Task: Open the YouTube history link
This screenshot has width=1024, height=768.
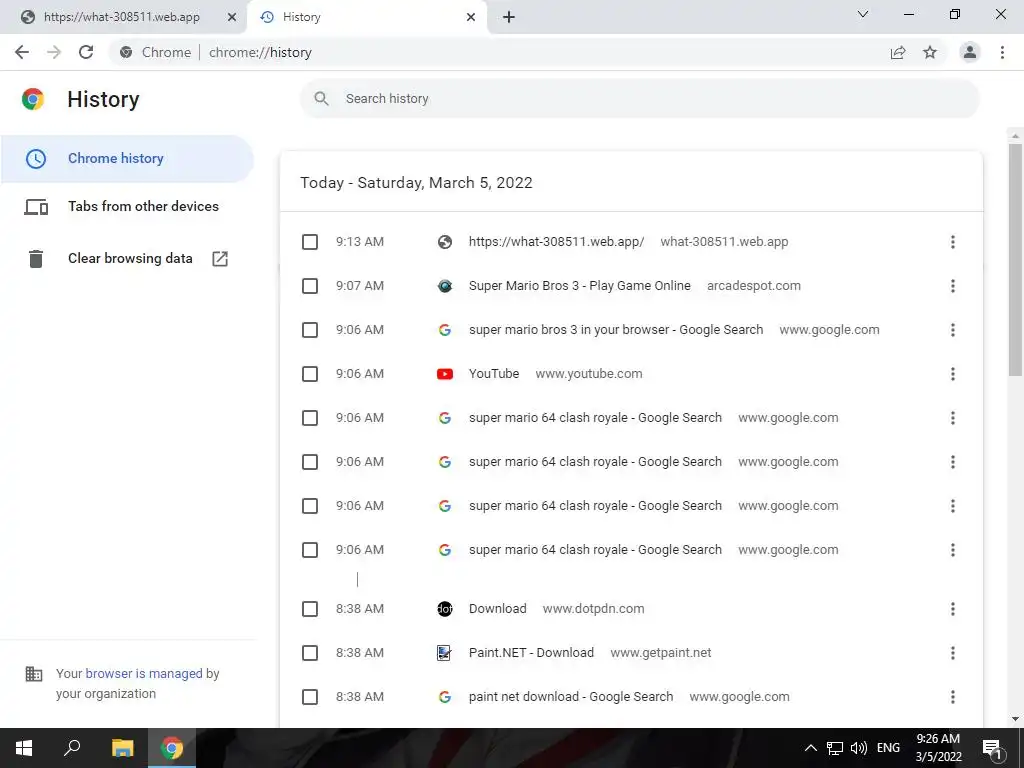Action: (x=494, y=374)
